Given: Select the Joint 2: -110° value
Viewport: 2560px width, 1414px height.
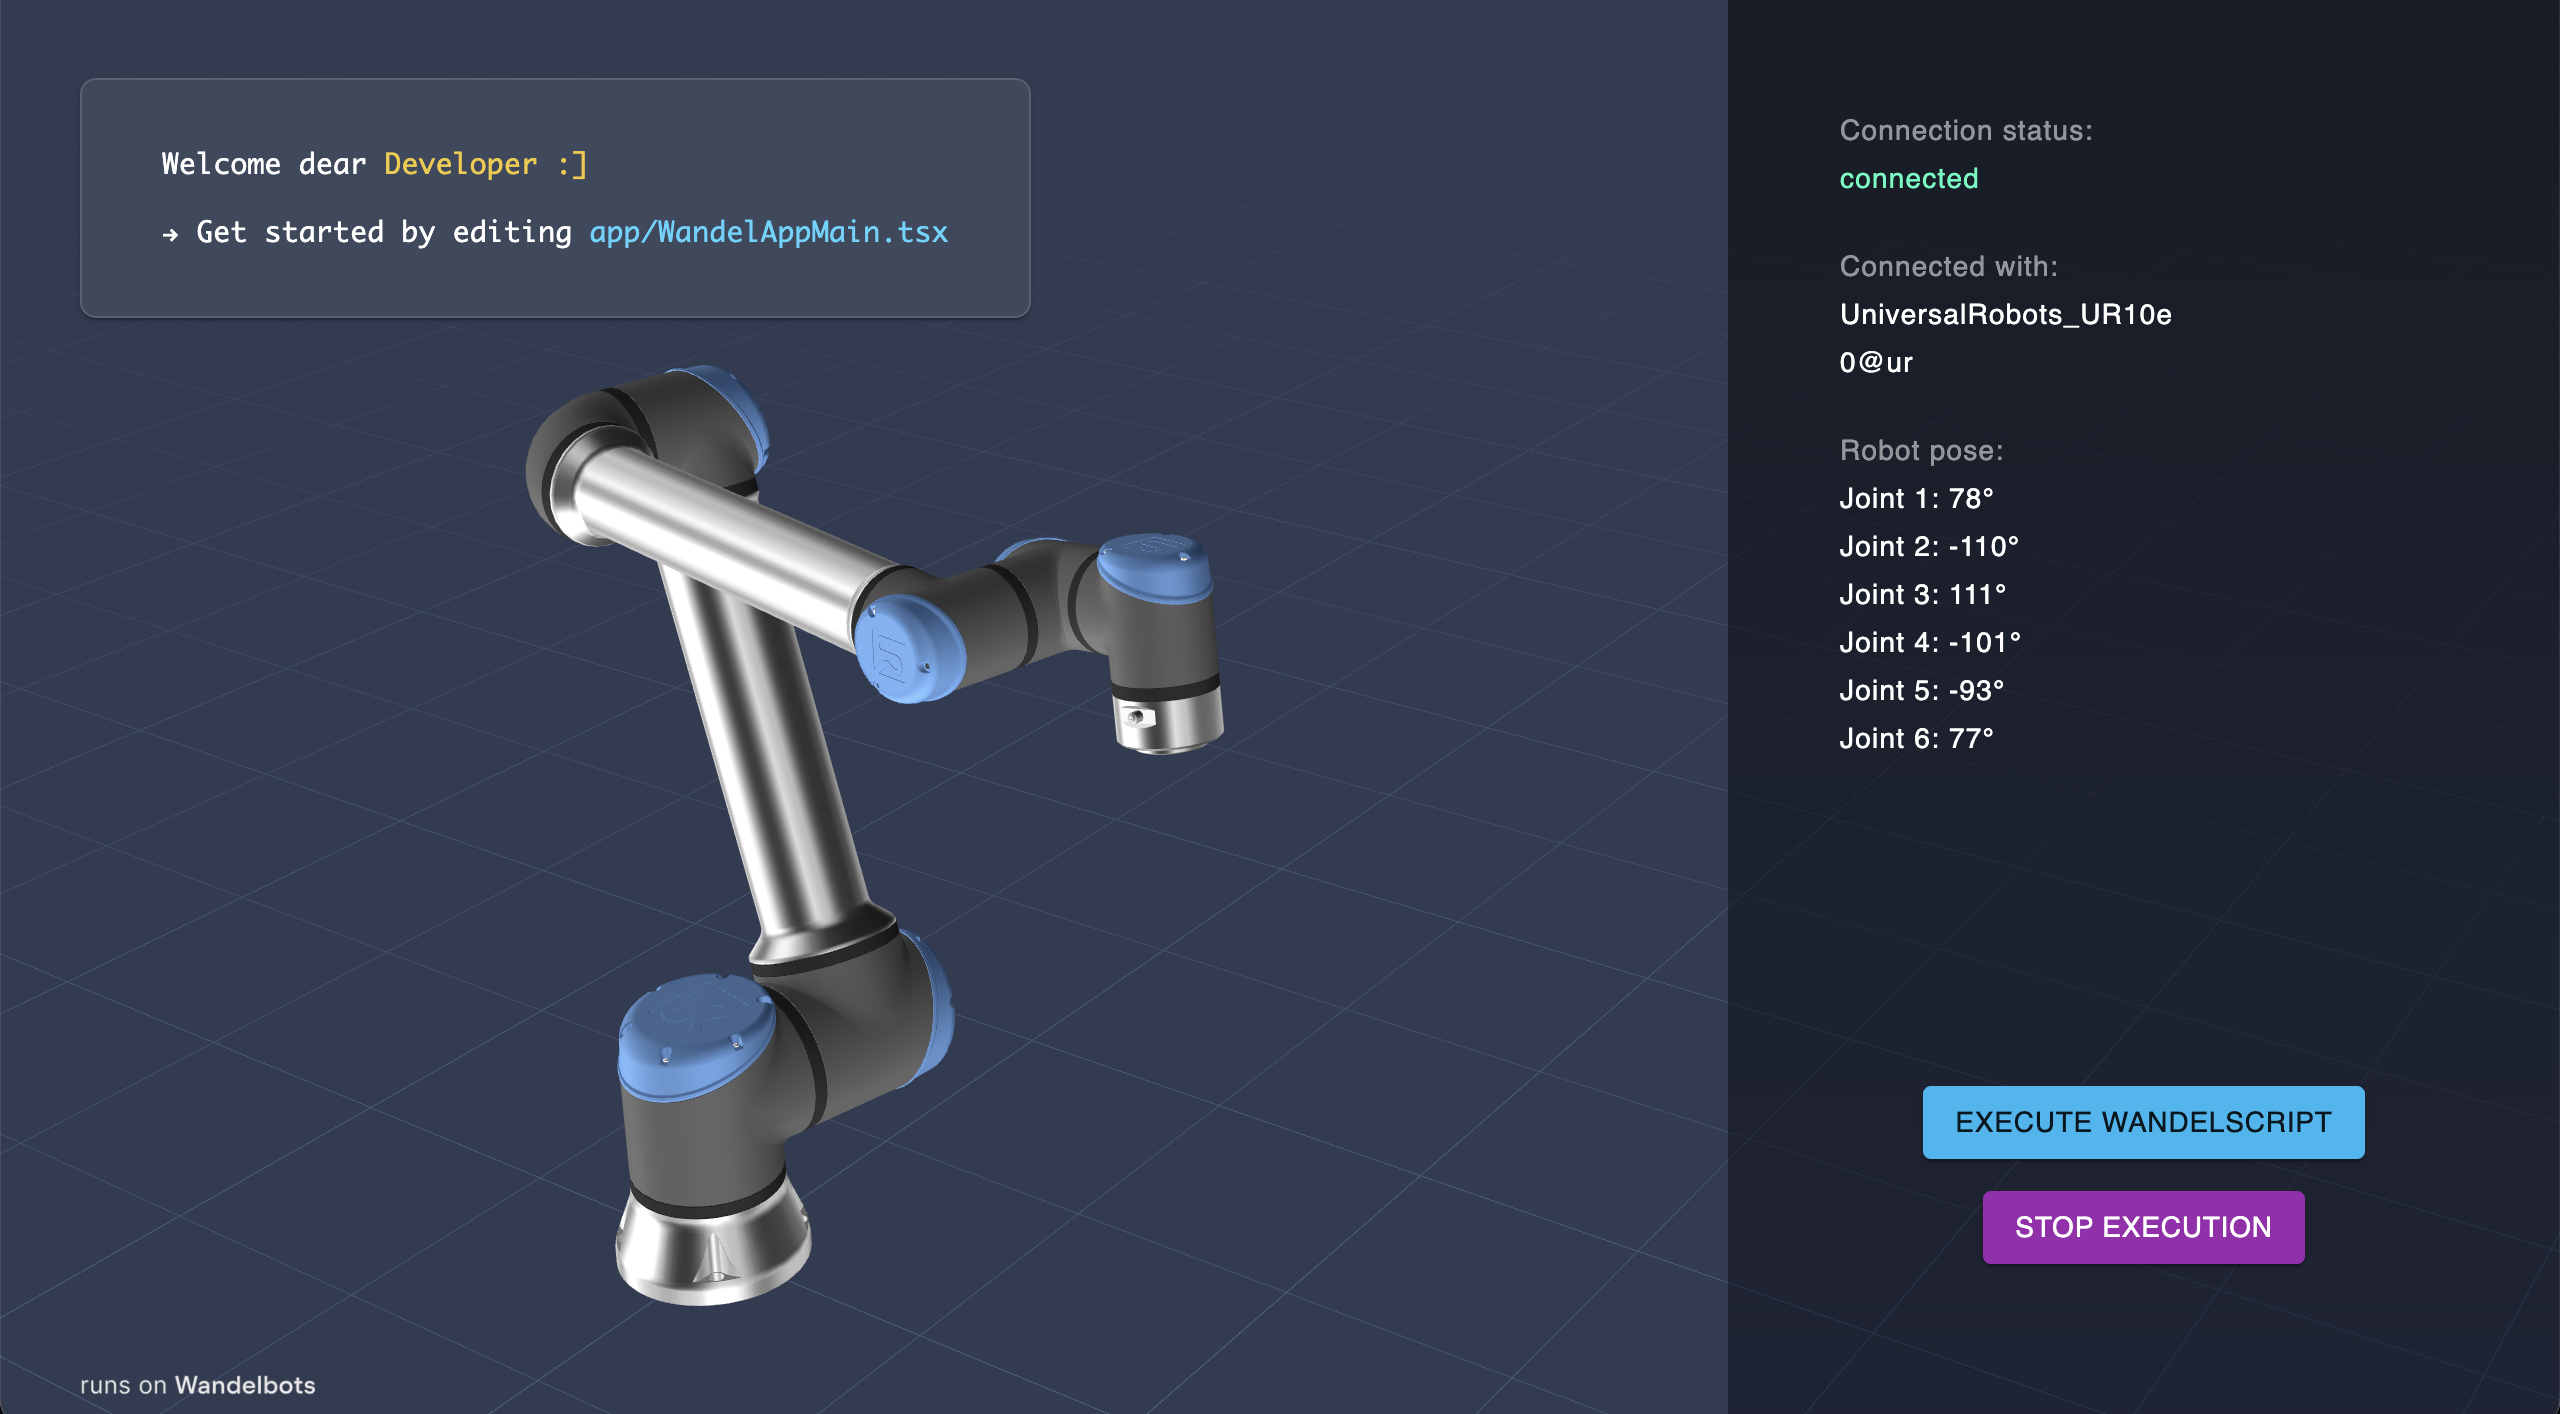Looking at the screenshot, I should [x=1929, y=546].
